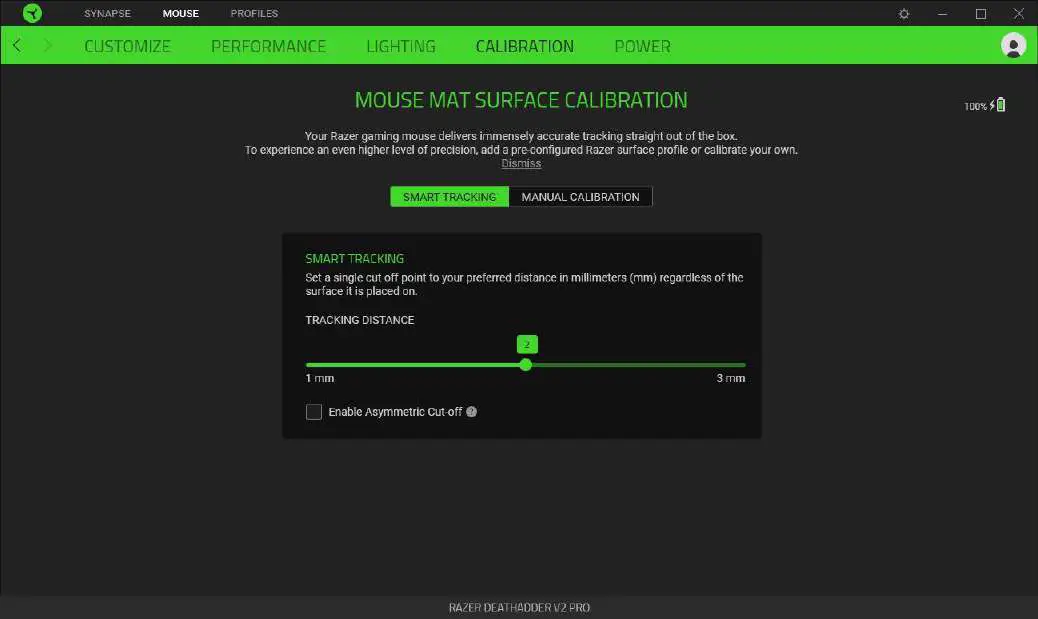Dismiss the calibration info message
The image size is (1038, 619).
521,164
